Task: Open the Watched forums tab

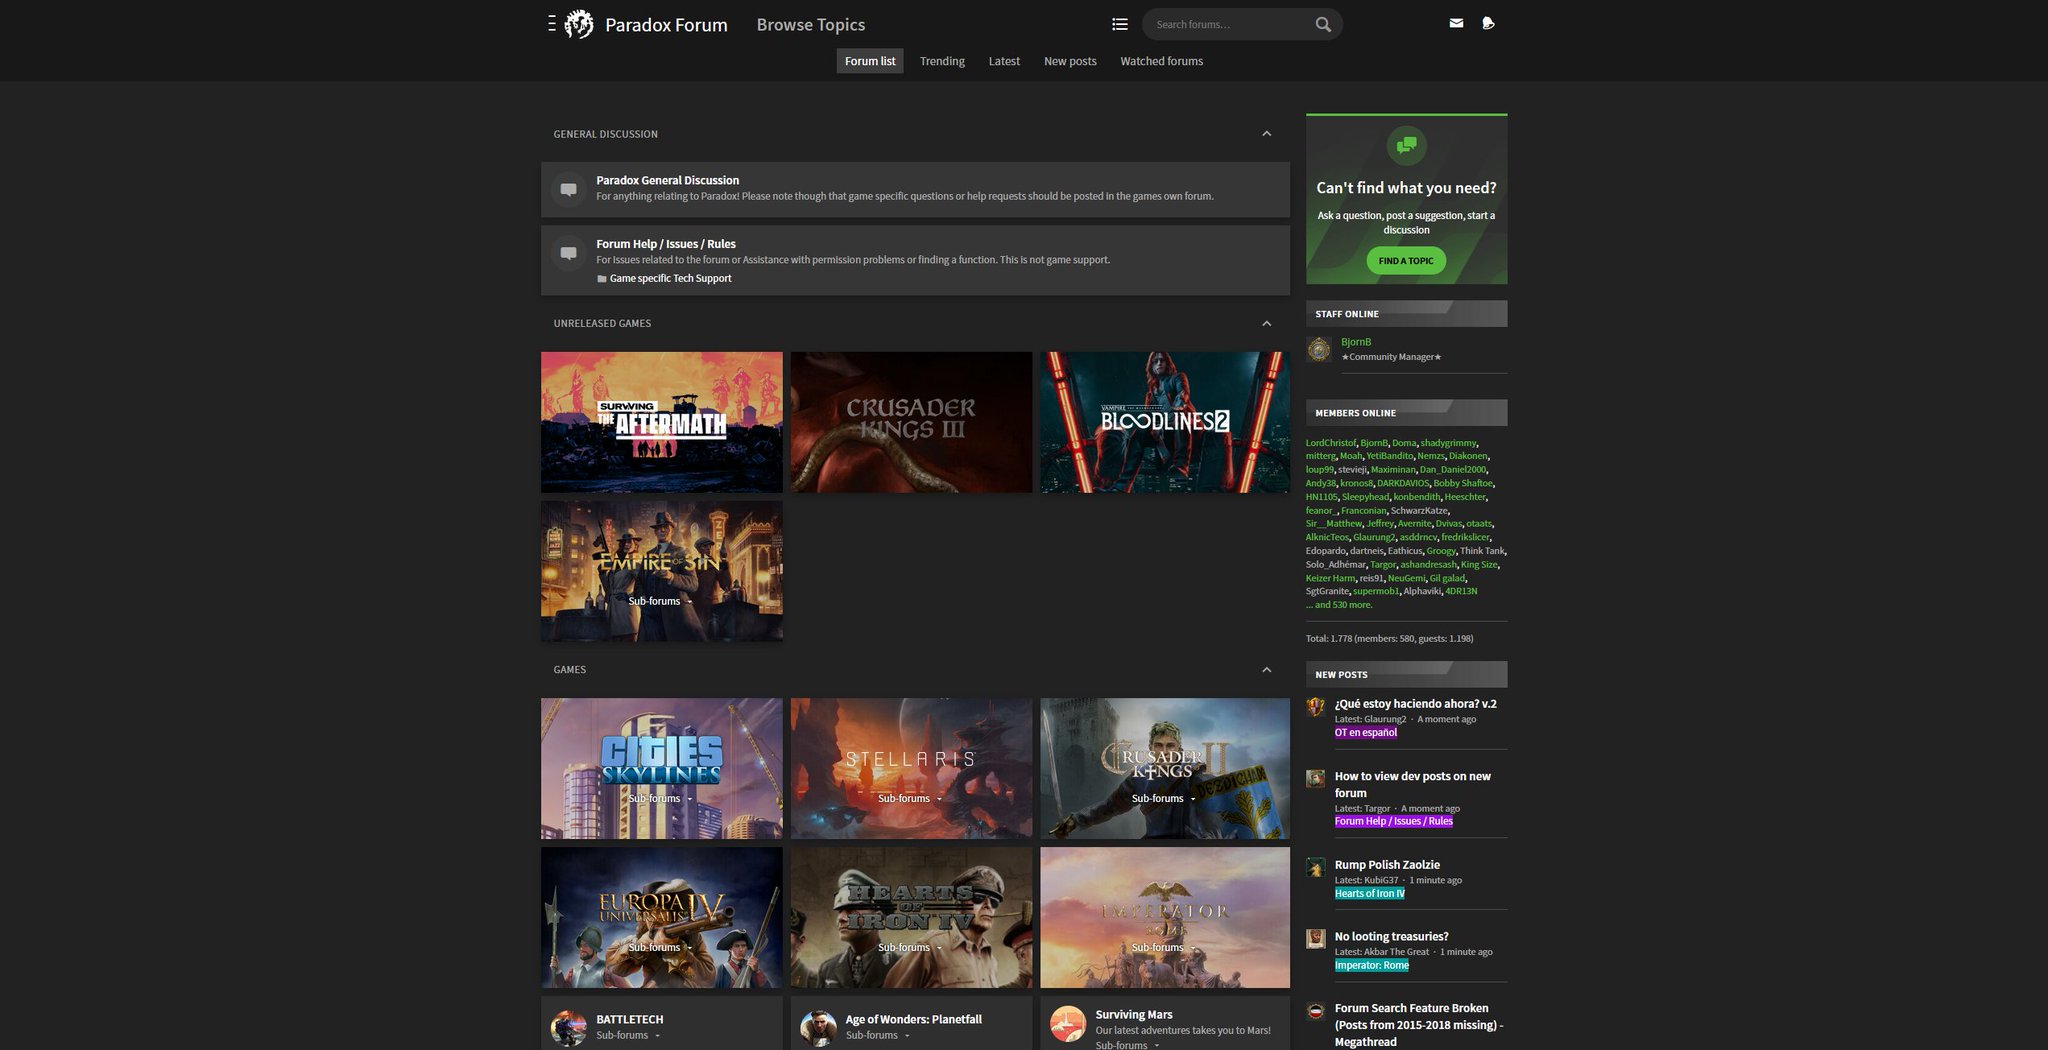Action: click(1161, 61)
